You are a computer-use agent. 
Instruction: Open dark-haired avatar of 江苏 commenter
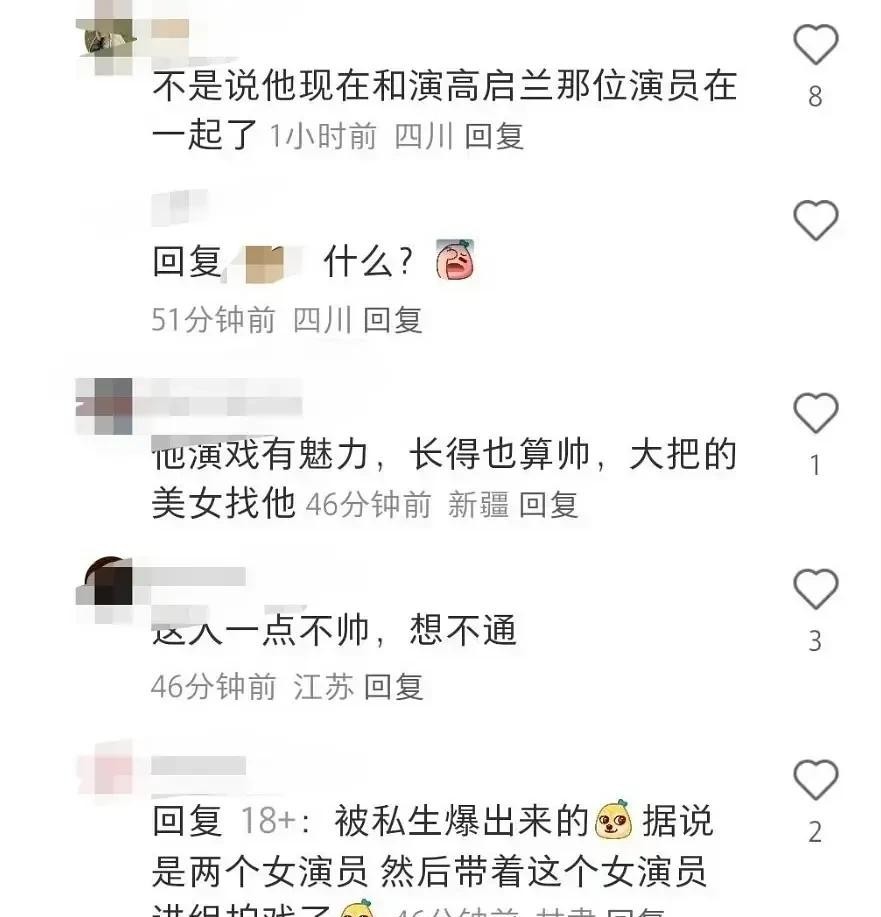(105, 581)
